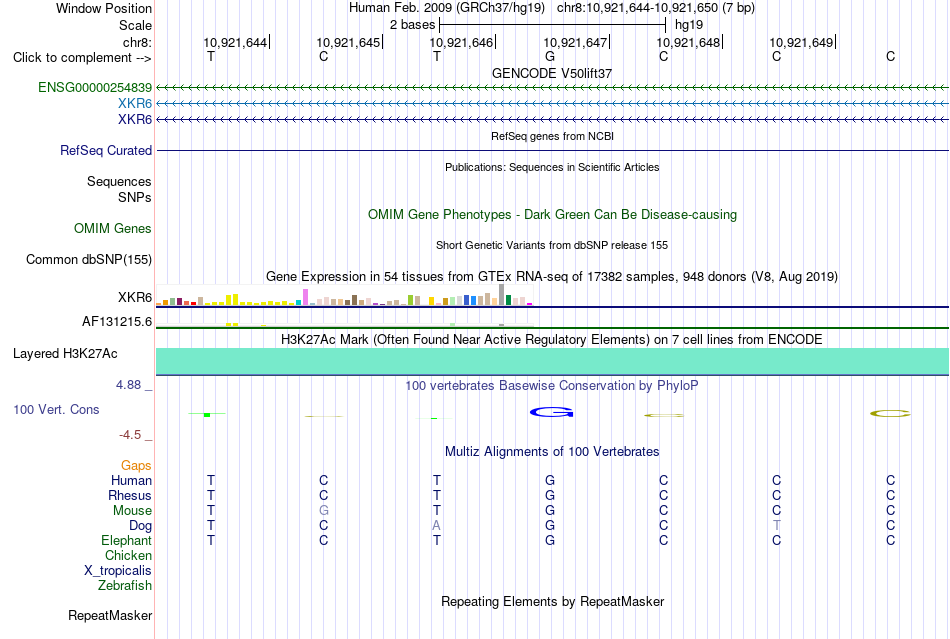Click the 100 Vert. Cons label
Image resolution: width=950 pixels, height=639 pixels.
pos(56,409)
